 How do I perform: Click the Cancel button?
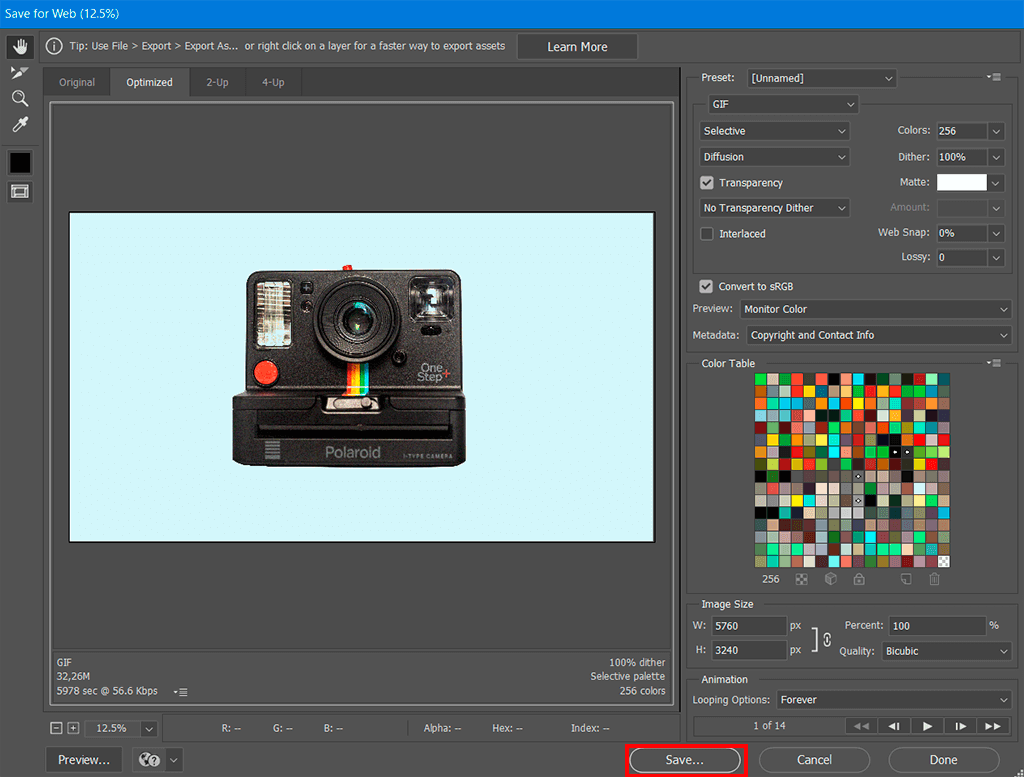(814, 760)
